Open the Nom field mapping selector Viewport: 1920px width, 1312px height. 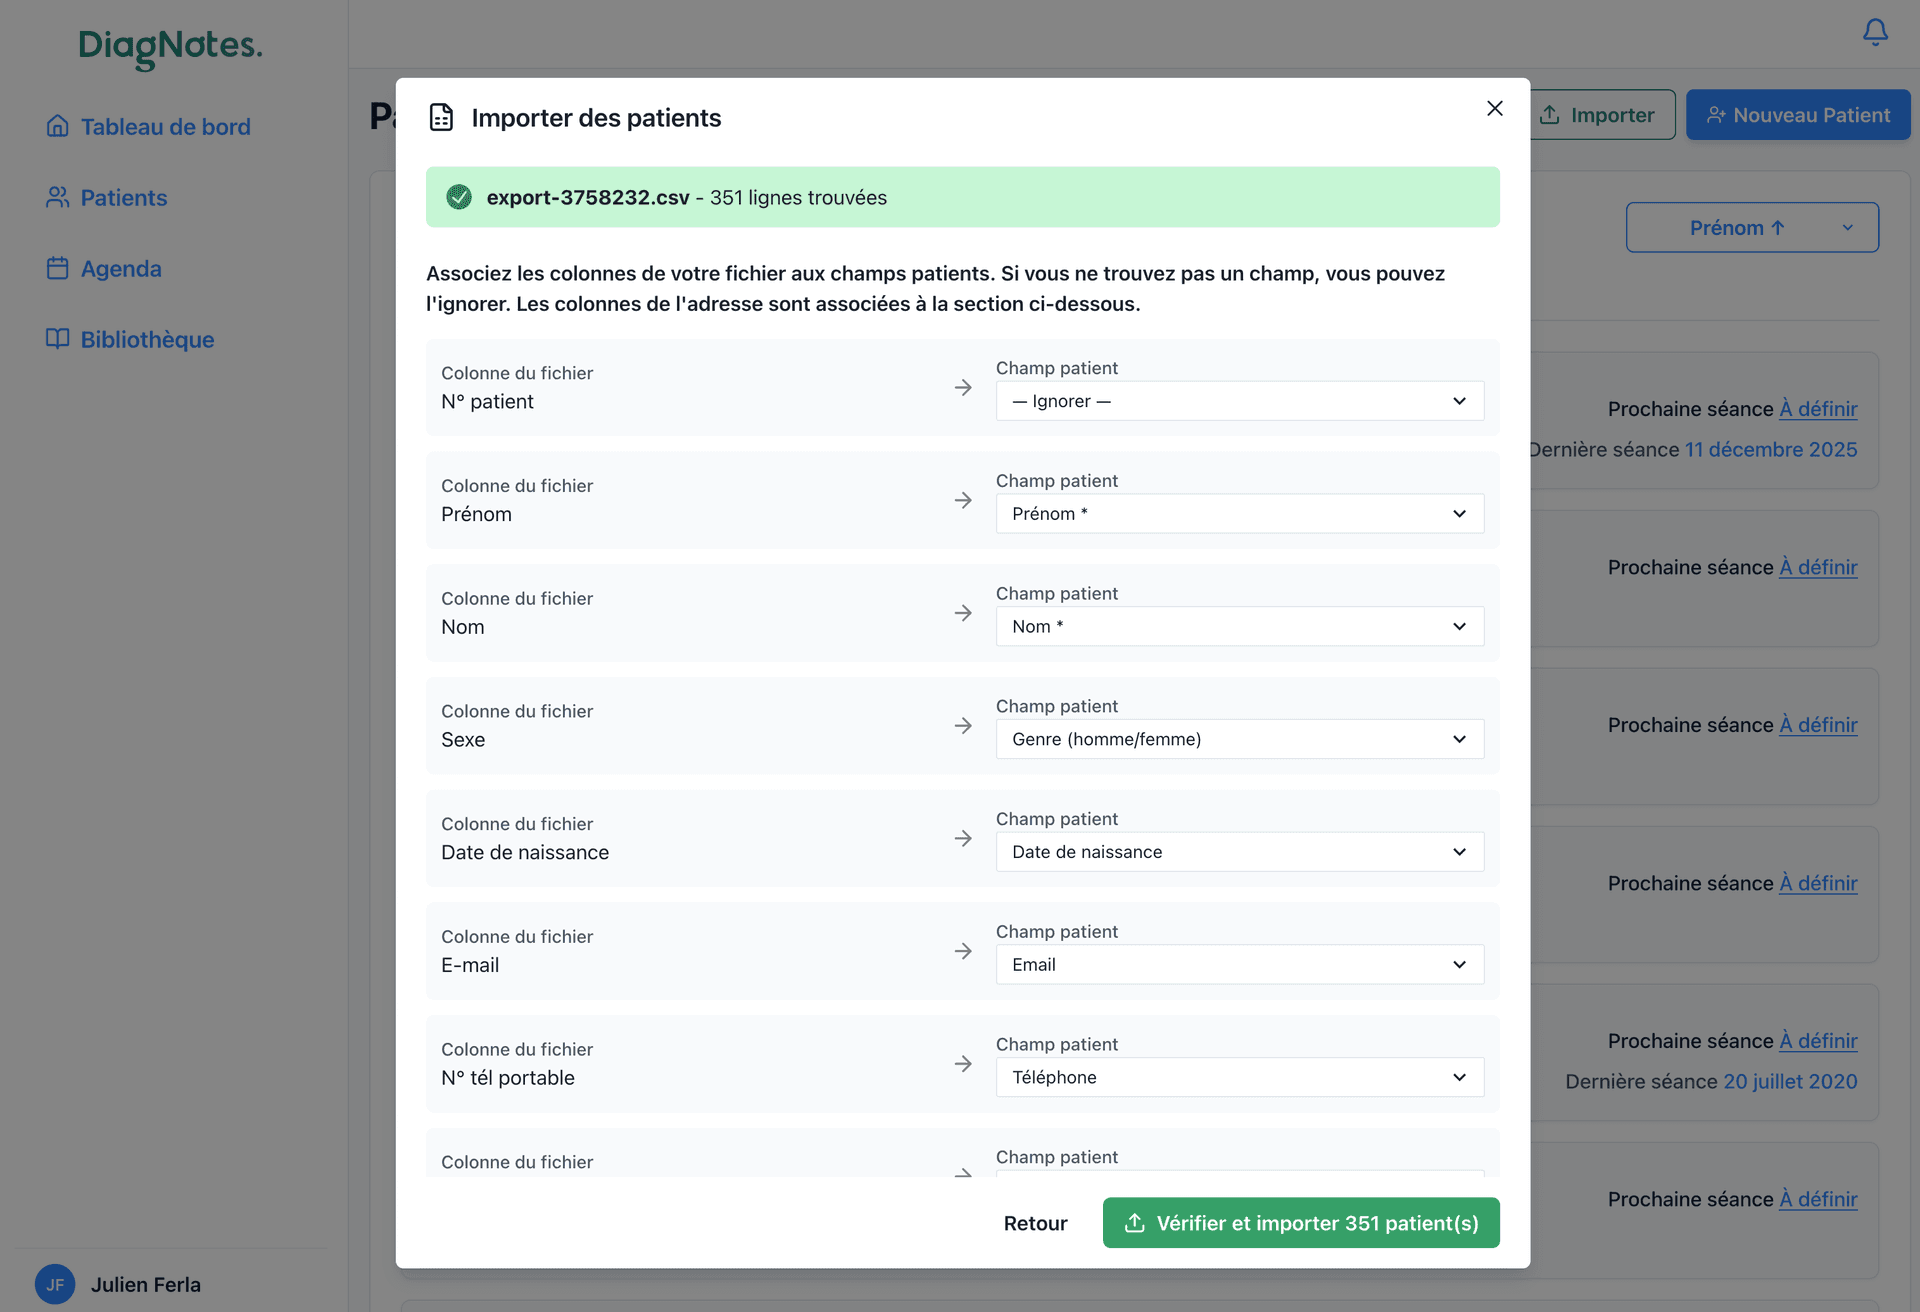coord(1239,626)
